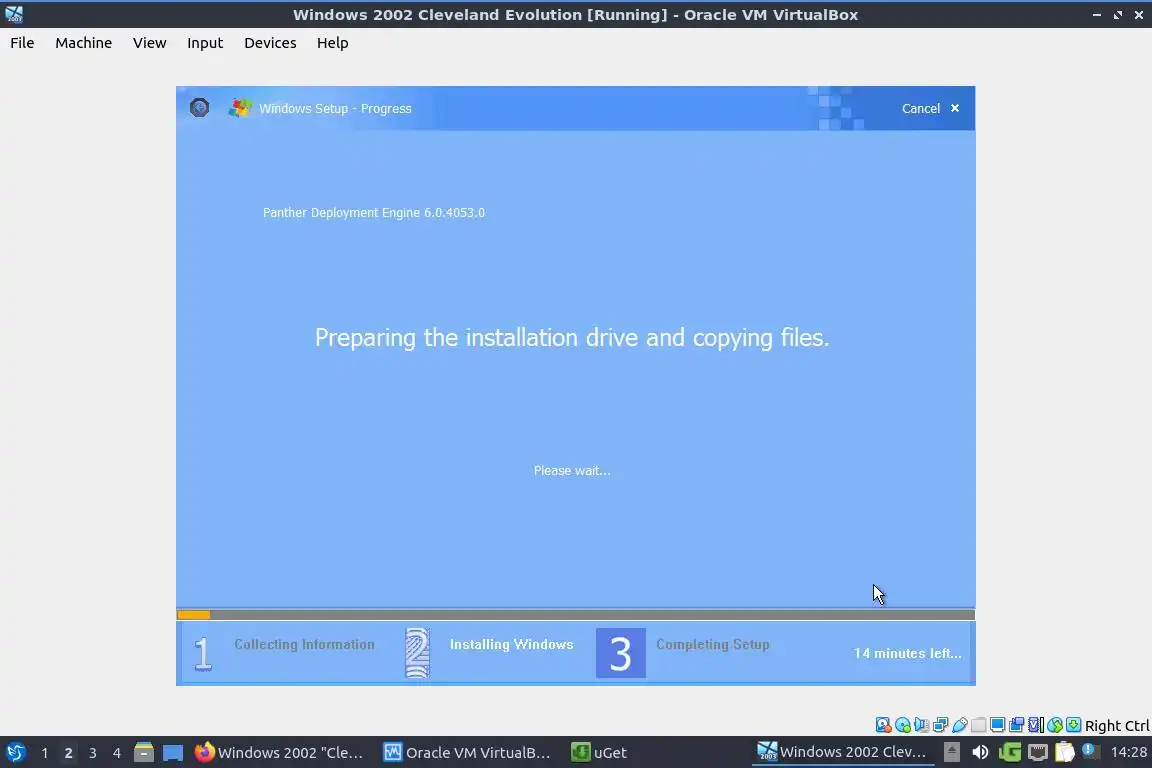Click the Panther Deployment Engine version text
The height and width of the screenshot is (768, 1152).
coord(374,212)
